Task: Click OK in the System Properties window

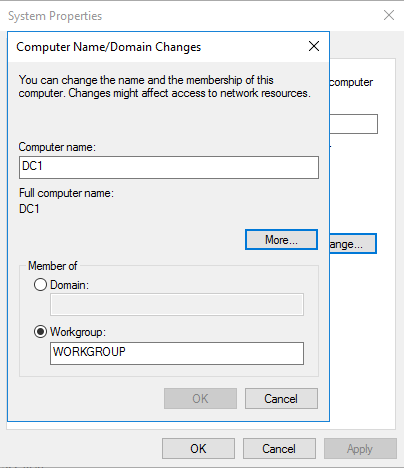Action: tap(198, 449)
